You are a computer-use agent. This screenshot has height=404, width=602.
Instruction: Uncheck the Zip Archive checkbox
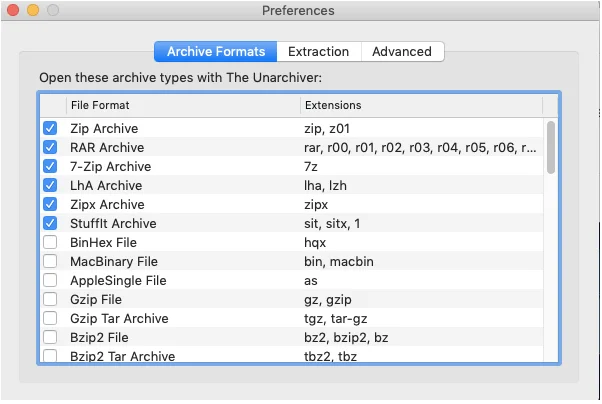click(50, 129)
